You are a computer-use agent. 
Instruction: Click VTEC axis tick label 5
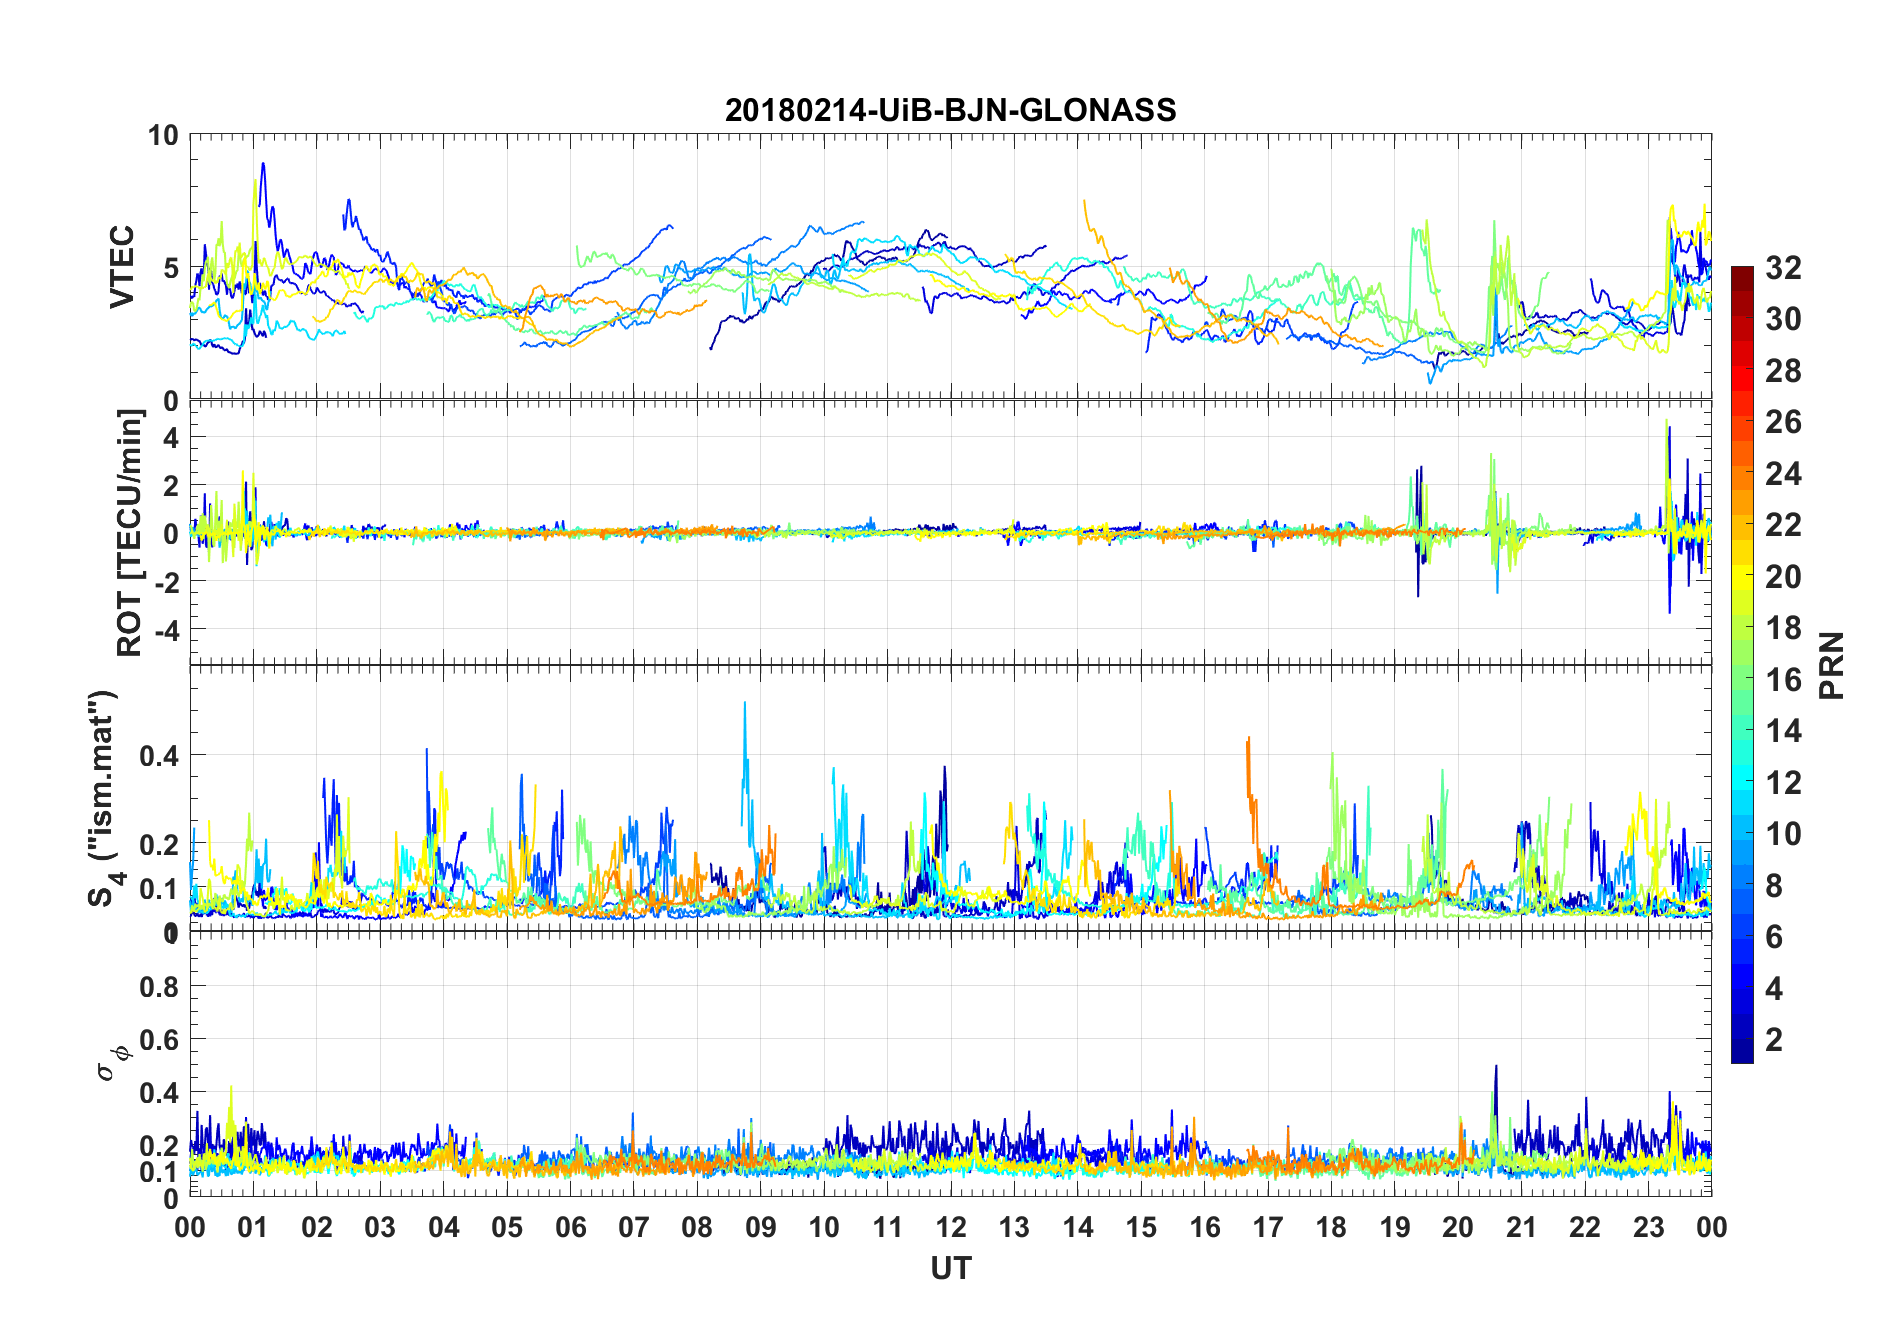pos(171,268)
